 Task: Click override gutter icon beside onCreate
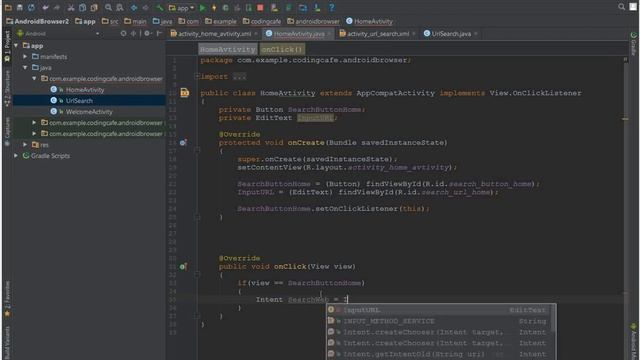[183, 142]
